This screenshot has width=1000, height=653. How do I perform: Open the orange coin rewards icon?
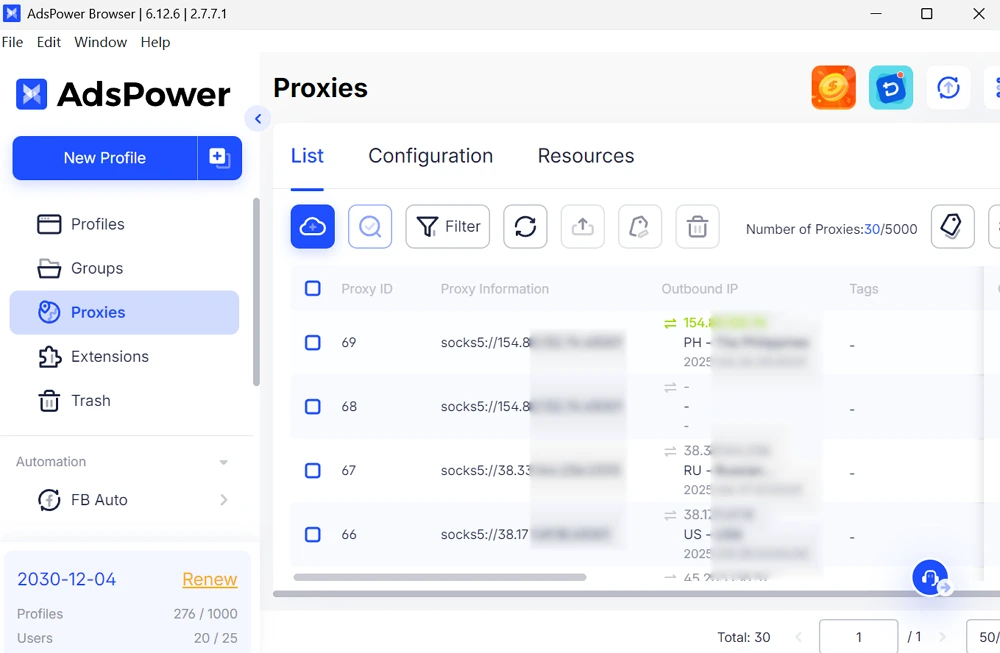[834, 87]
